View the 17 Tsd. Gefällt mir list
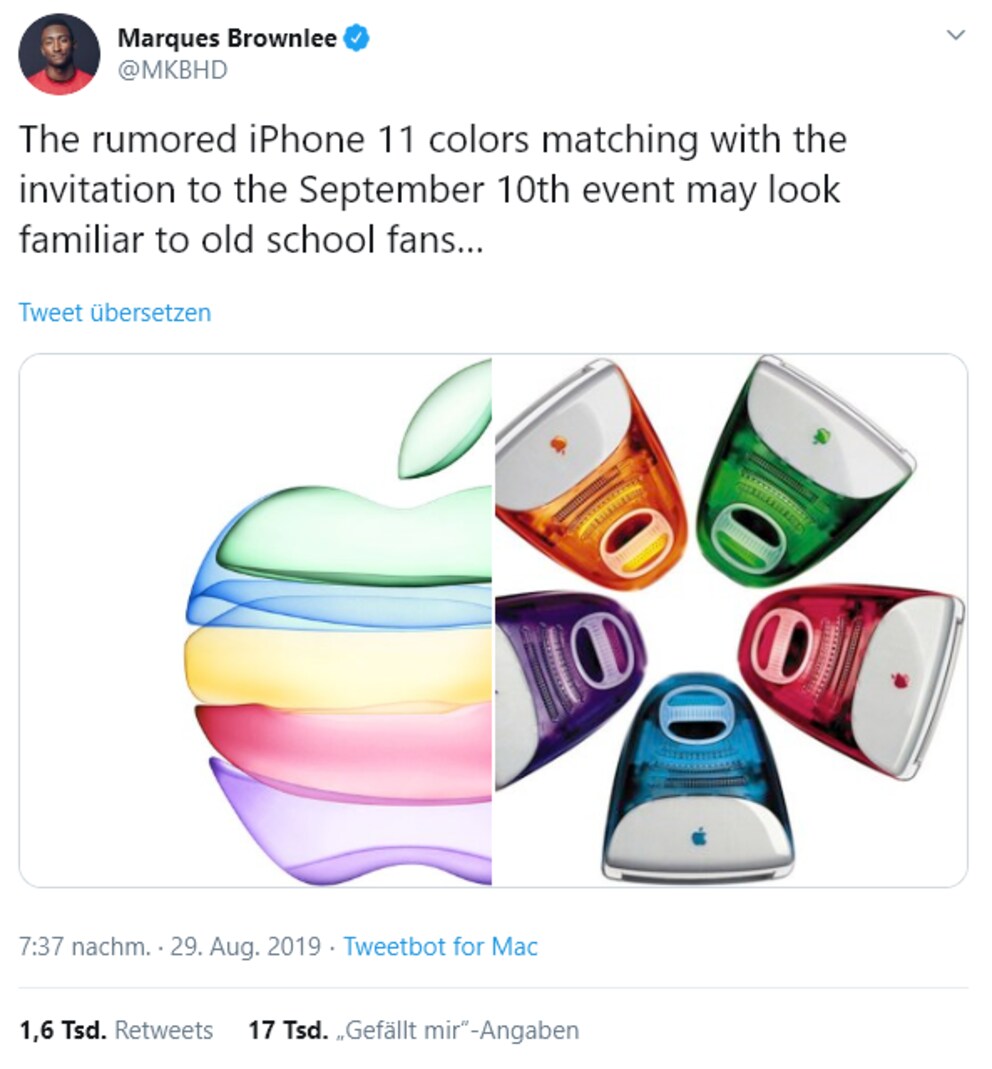Viewport: 992px width, 1069px height. coord(414,1029)
